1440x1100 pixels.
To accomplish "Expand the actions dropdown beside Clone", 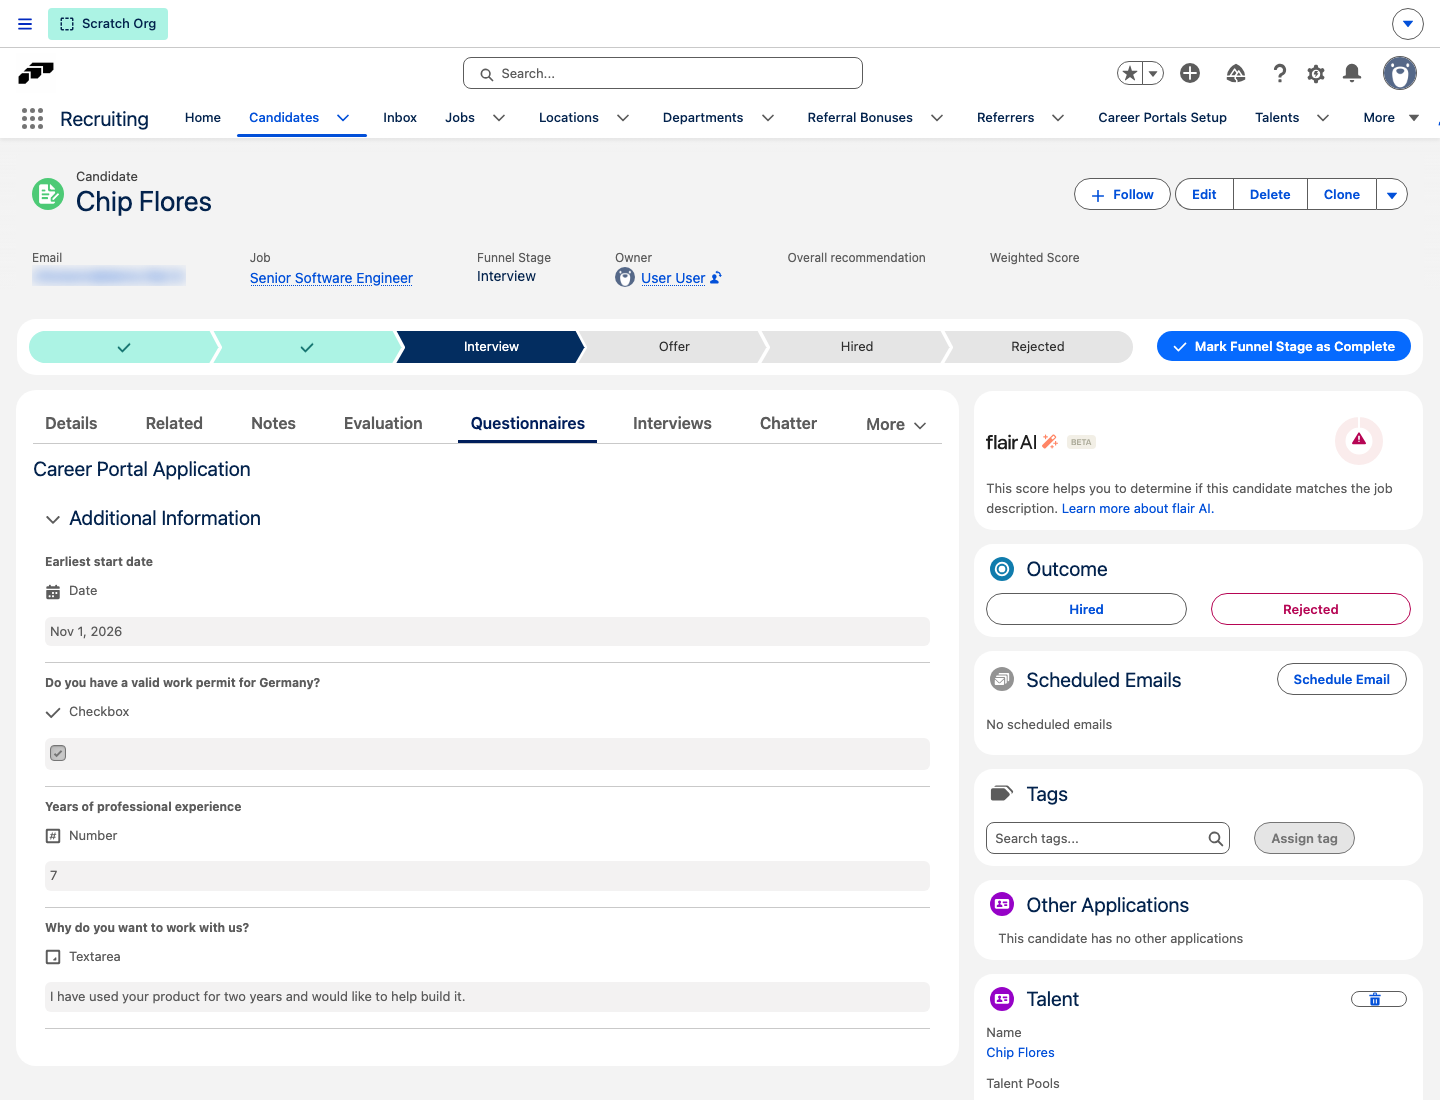I will (x=1392, y=195).
